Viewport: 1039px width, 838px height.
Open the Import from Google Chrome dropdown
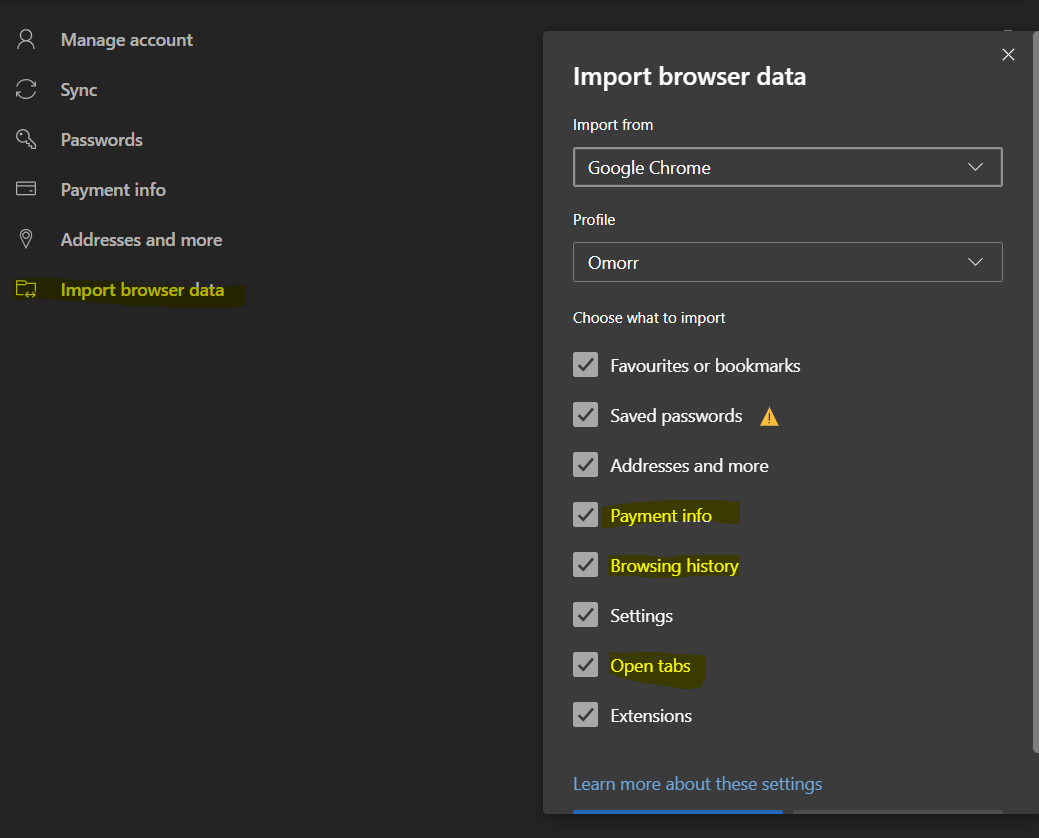click(x=787, y=168)
